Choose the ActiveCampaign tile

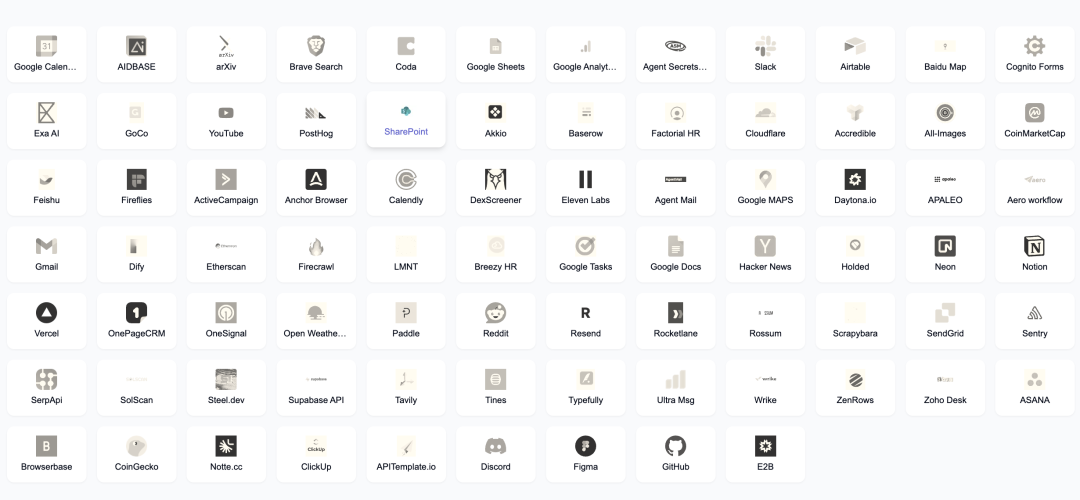[x=226, y=188]
